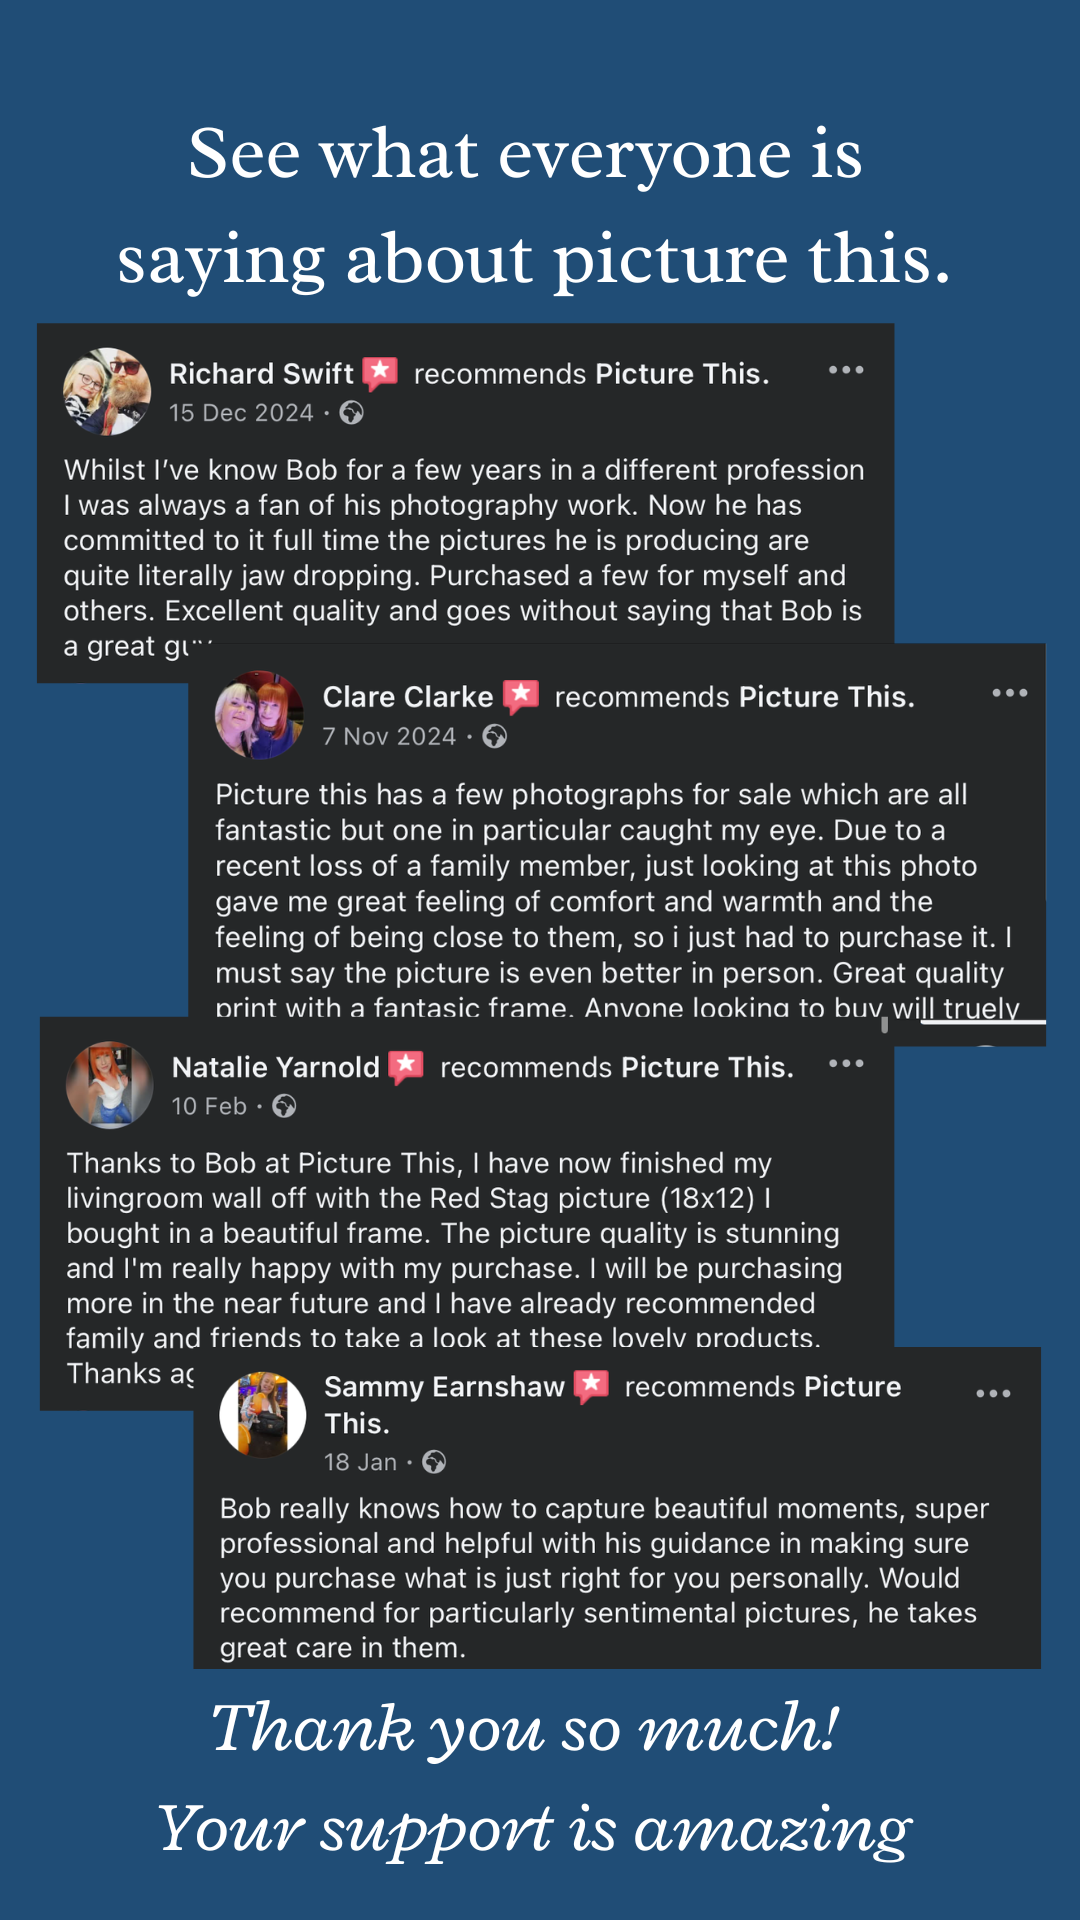This screenshot has height=1920, width=1080.
Task: Open options menu on Sammy Earnshaw's review
Action: [993, 1393]
